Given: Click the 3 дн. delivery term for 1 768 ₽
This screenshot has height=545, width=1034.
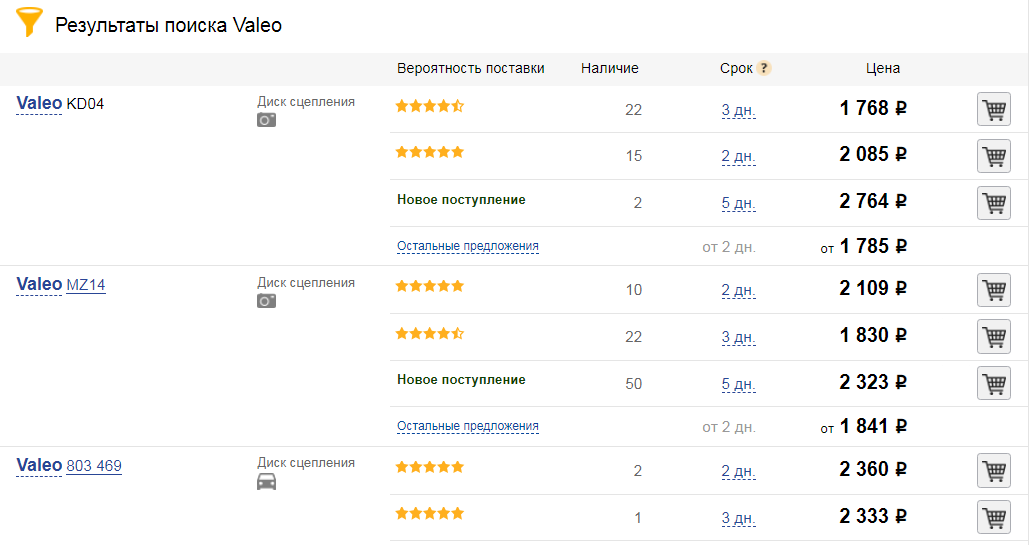Looking at the screenshot, I should 738,110.
